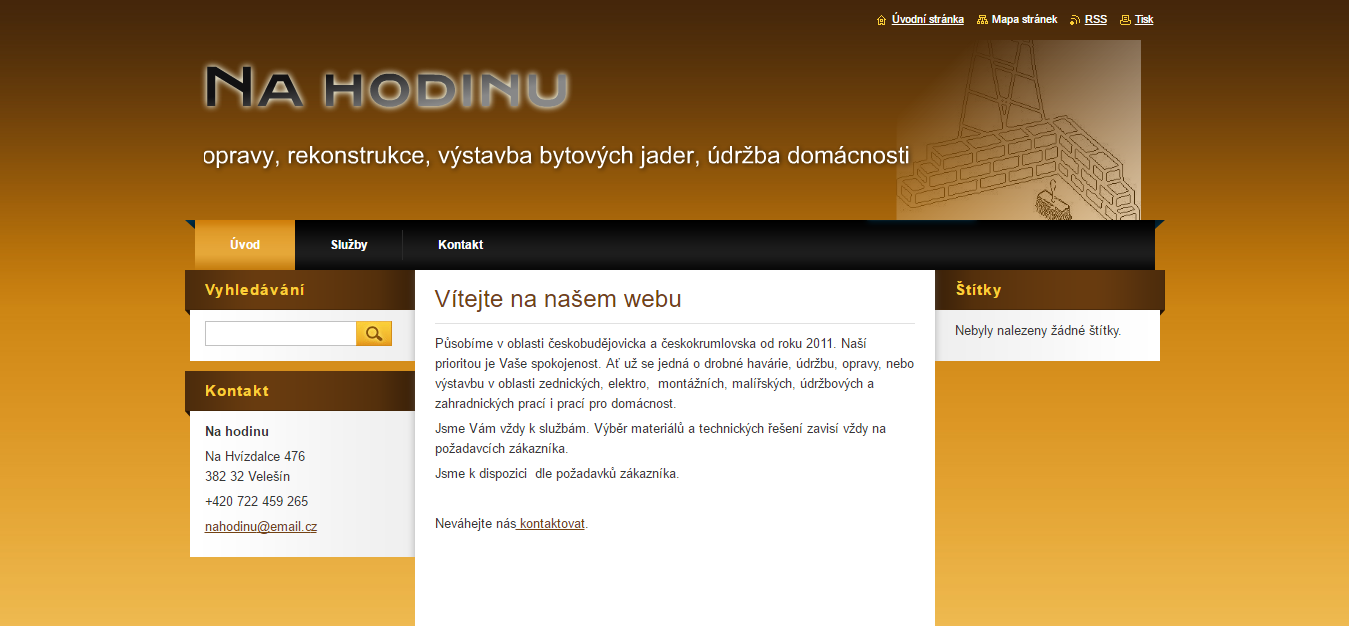Click the phone number +420 722 459 265

click(x=256, y=501)
